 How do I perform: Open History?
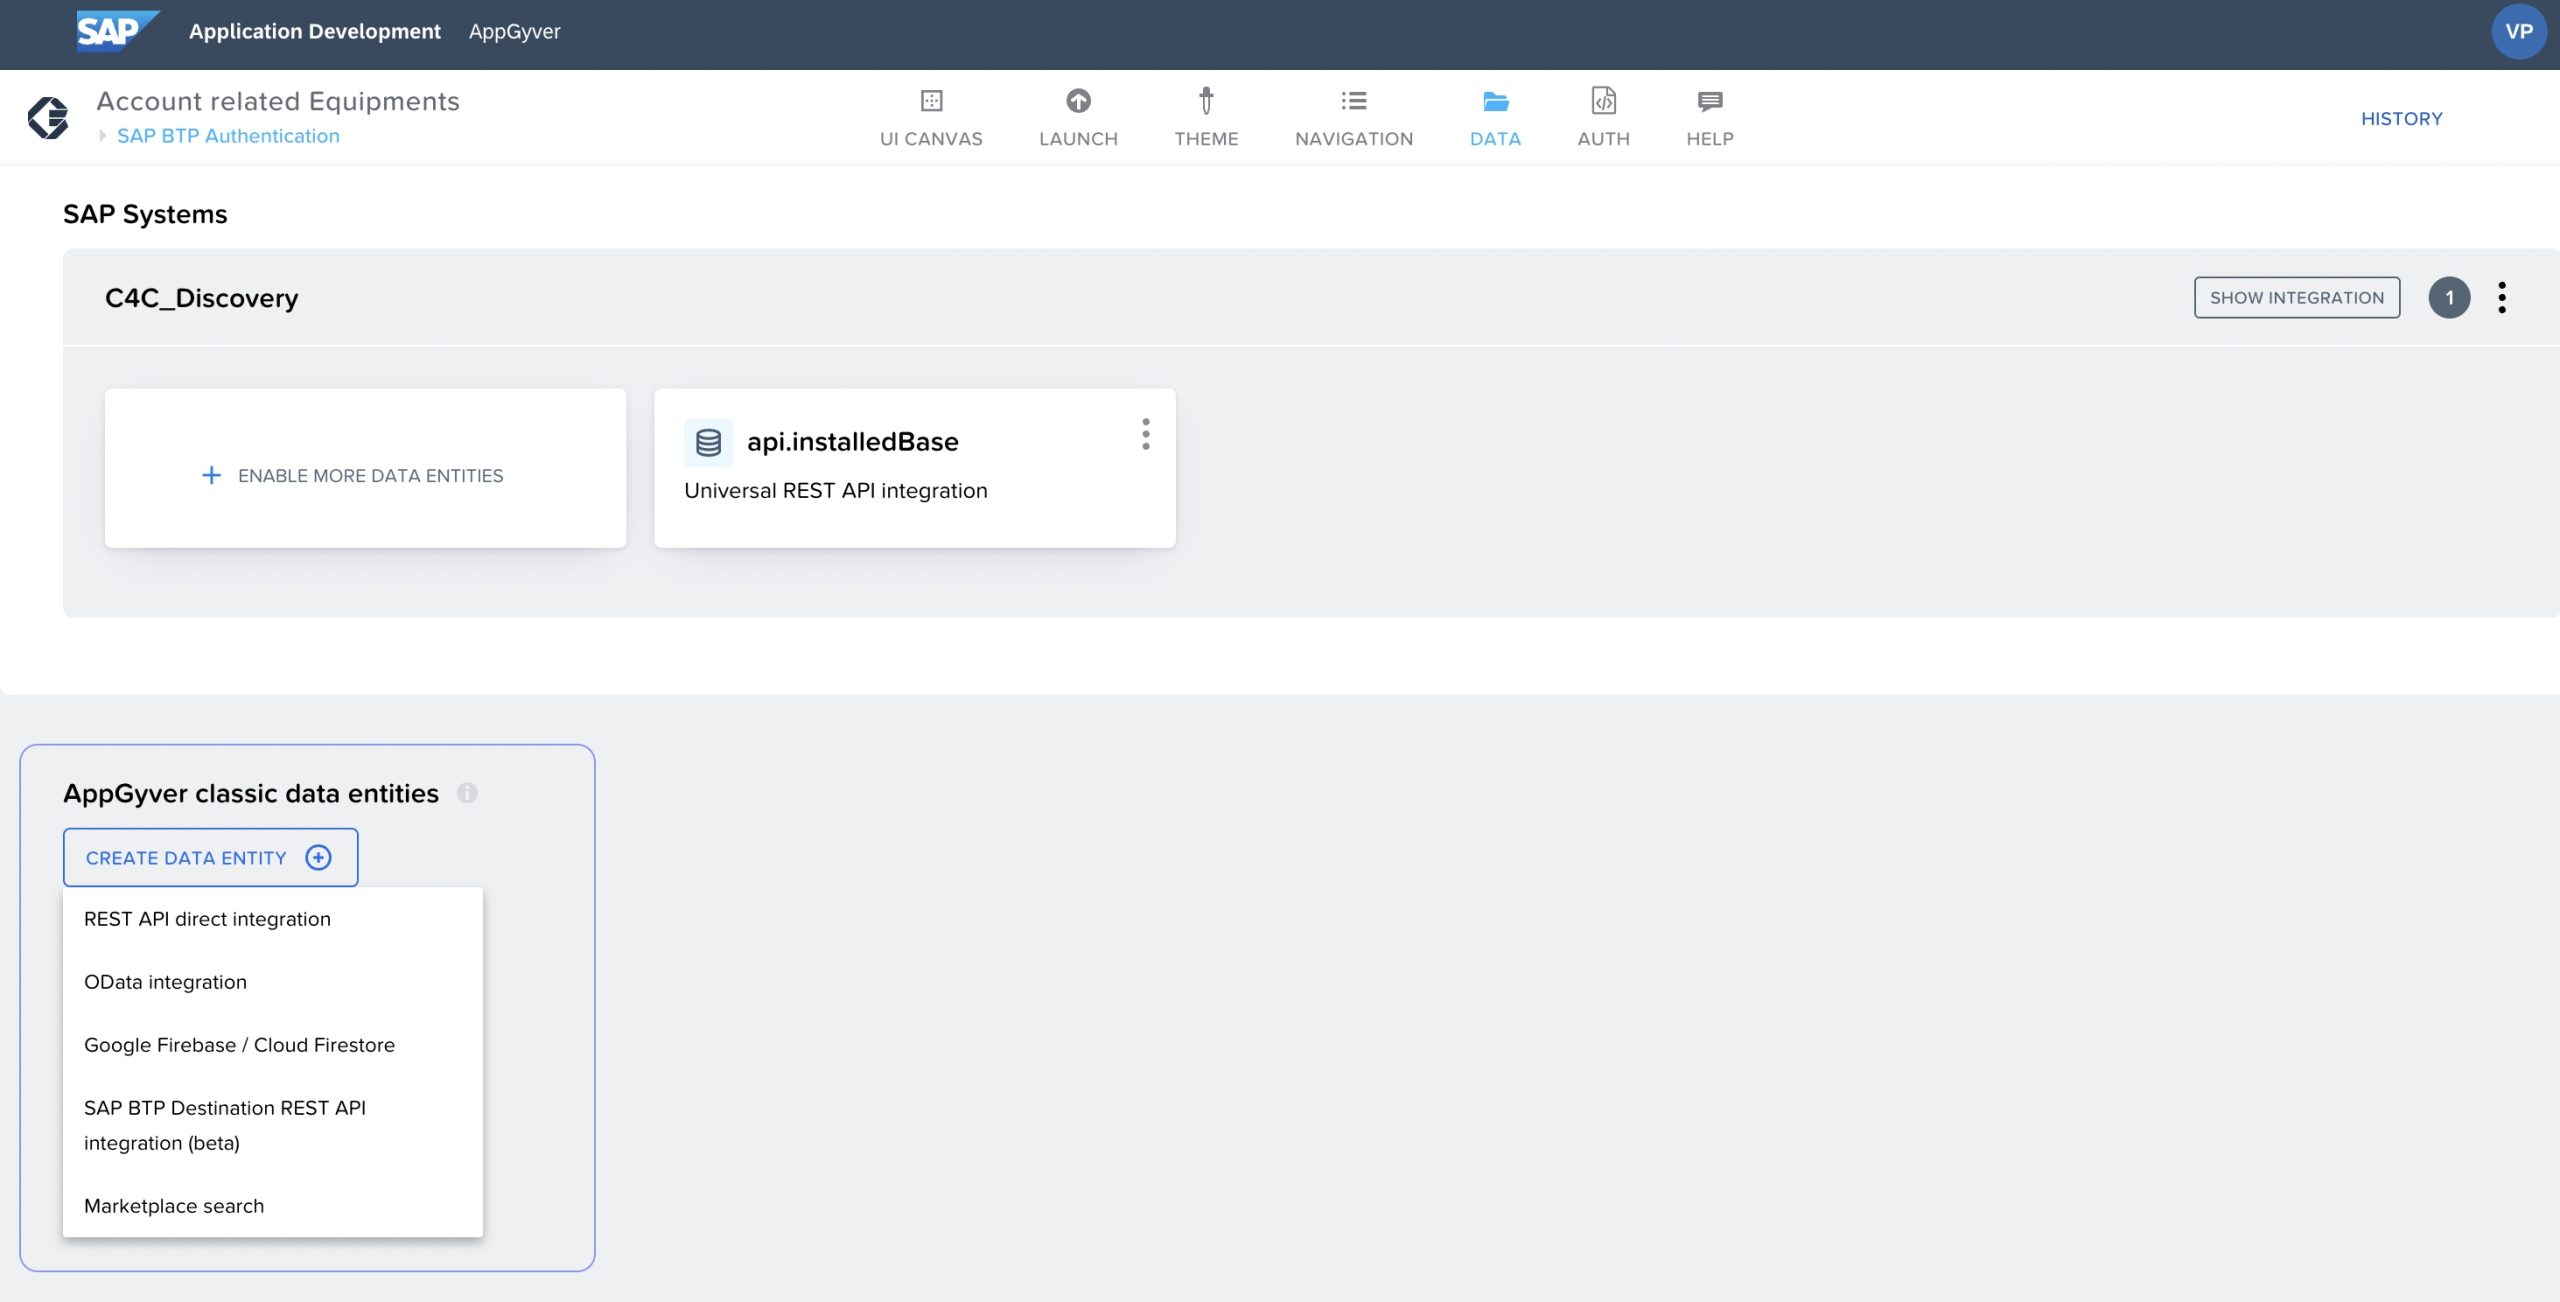[x=2401, y=118]
